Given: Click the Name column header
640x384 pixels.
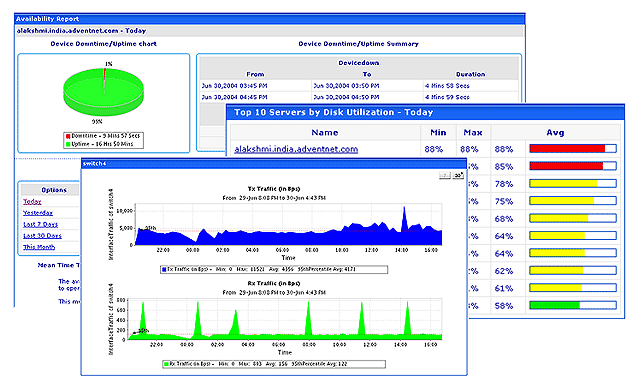Looking at the screenshot, I should pyautogui.click(x=325, y=133).
